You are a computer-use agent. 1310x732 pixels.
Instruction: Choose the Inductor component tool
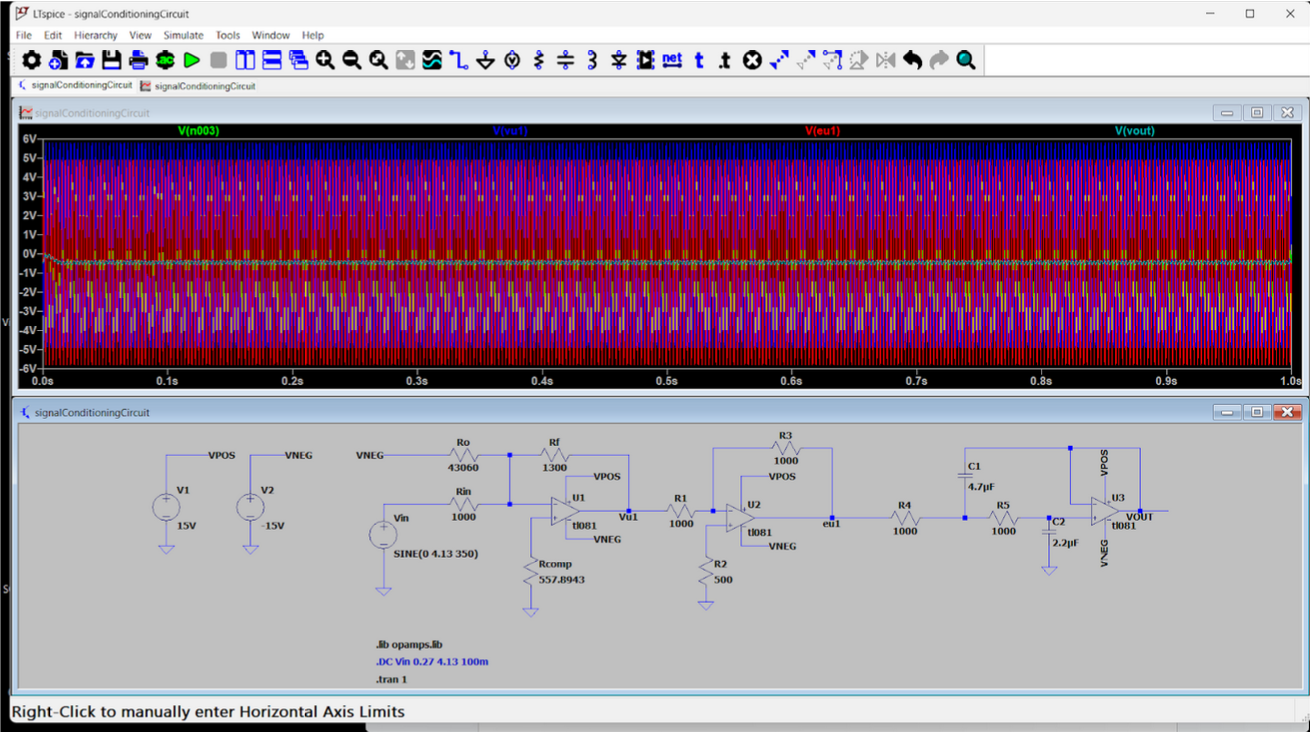pos(592,61)
